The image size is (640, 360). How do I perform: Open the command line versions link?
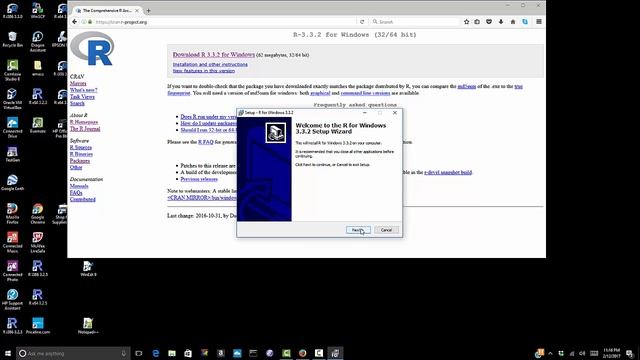pyautogui.click(x=365, y=93)
